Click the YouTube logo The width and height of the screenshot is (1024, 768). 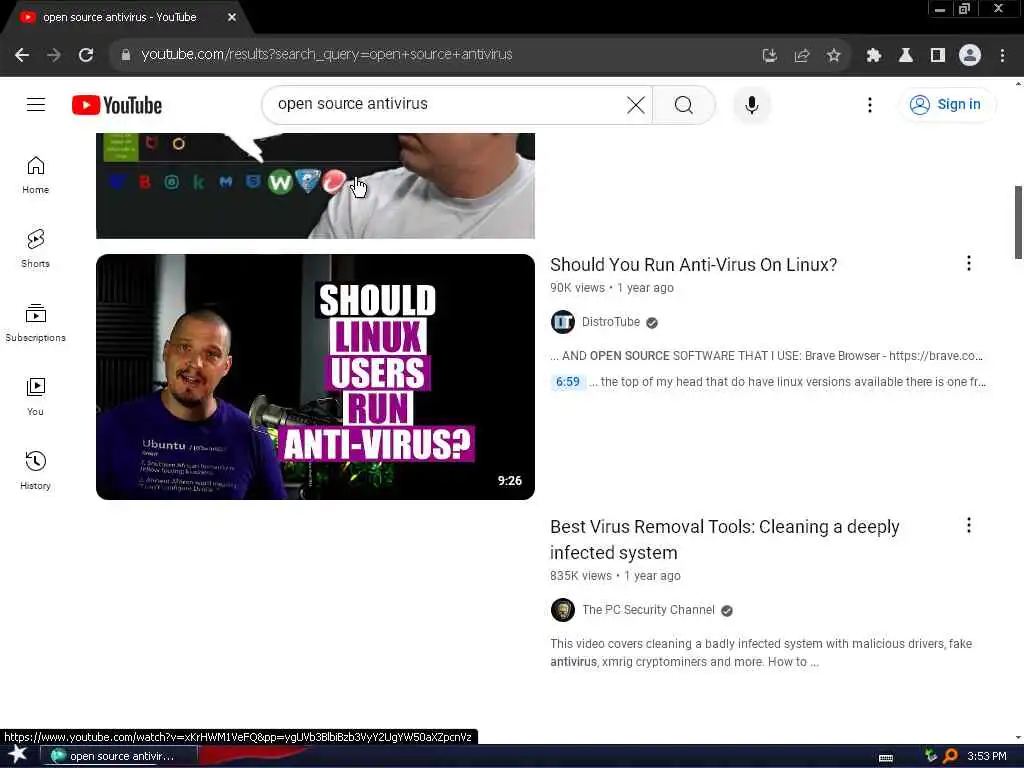[x=117, y=105]
